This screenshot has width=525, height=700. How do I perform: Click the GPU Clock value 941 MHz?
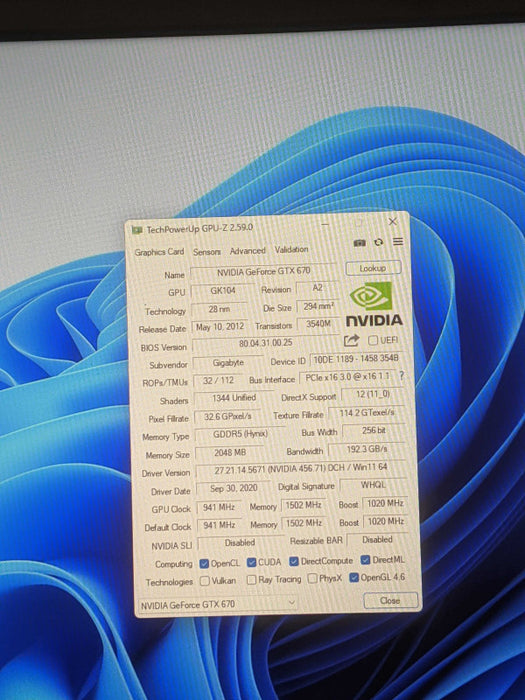(x=219, y=508)
